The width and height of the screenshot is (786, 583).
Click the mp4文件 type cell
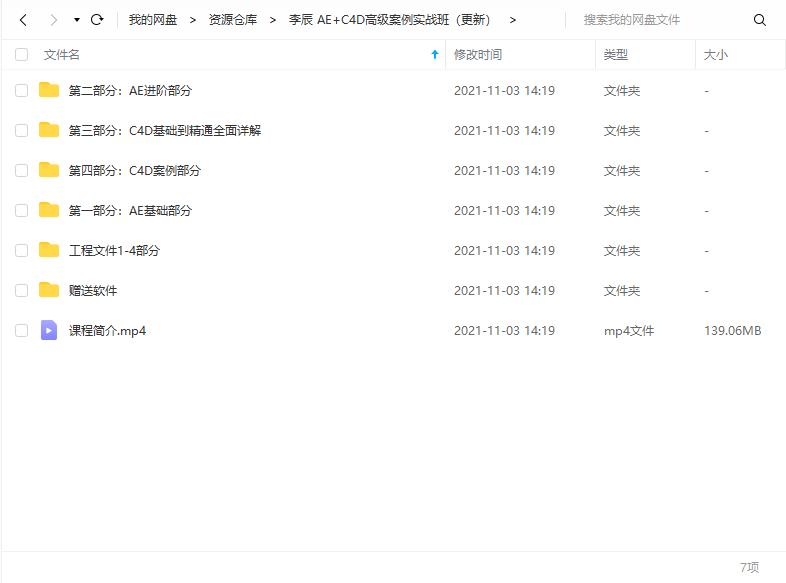(629, 331)
